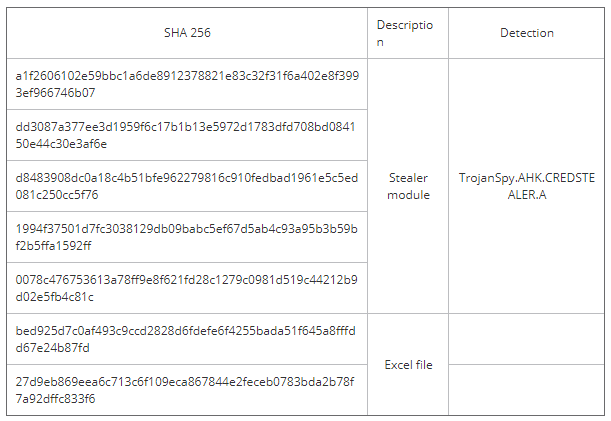Select the hash starting with bed925d7c0af

(x=185, y=340)
